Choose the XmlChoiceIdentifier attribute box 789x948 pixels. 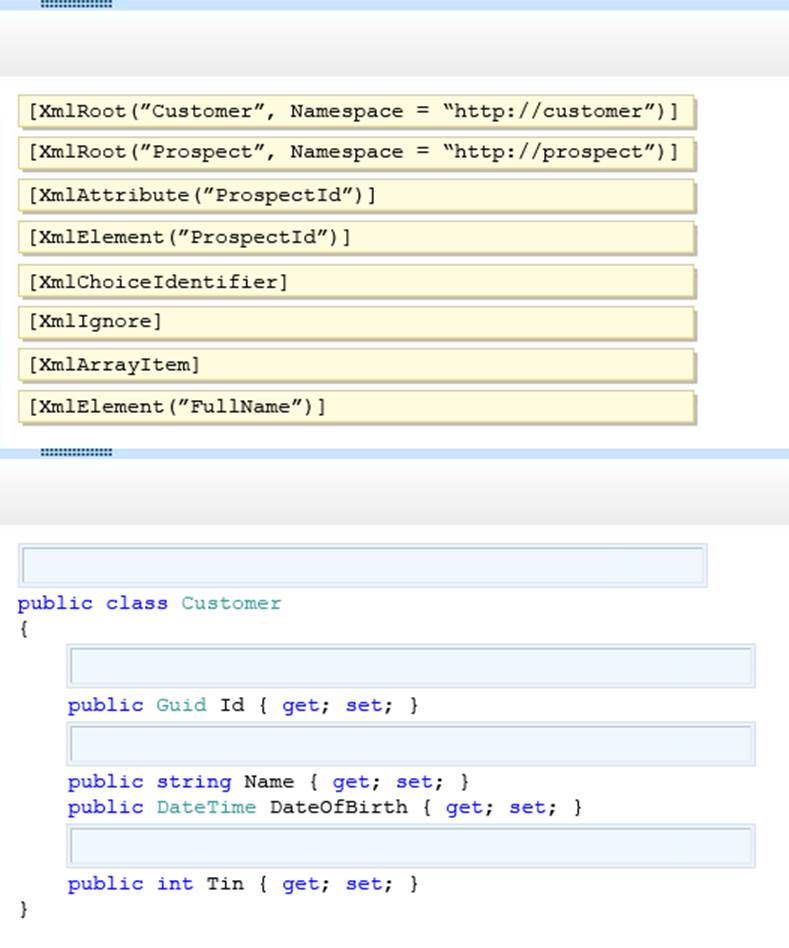355,282
